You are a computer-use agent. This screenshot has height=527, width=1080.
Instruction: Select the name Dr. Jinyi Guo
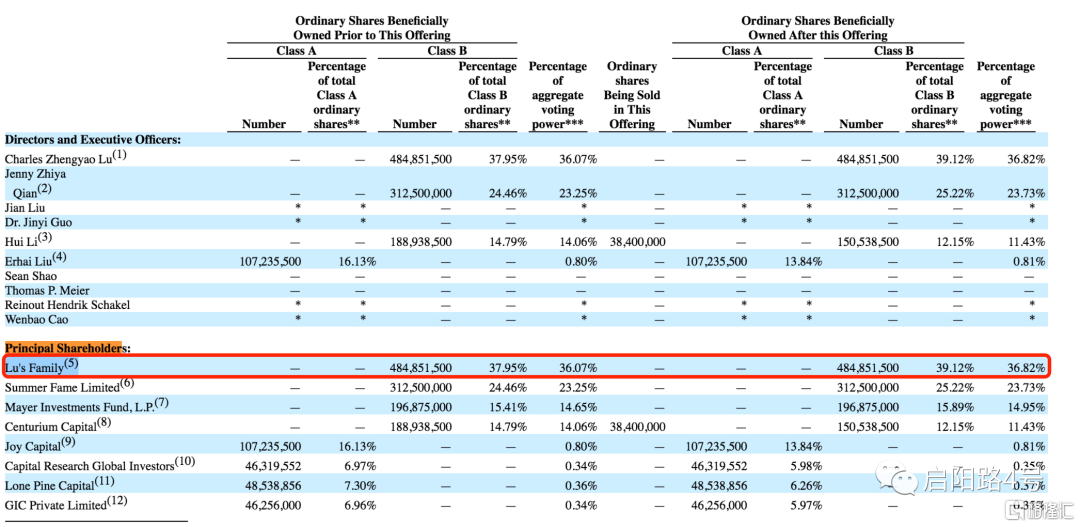38,223
